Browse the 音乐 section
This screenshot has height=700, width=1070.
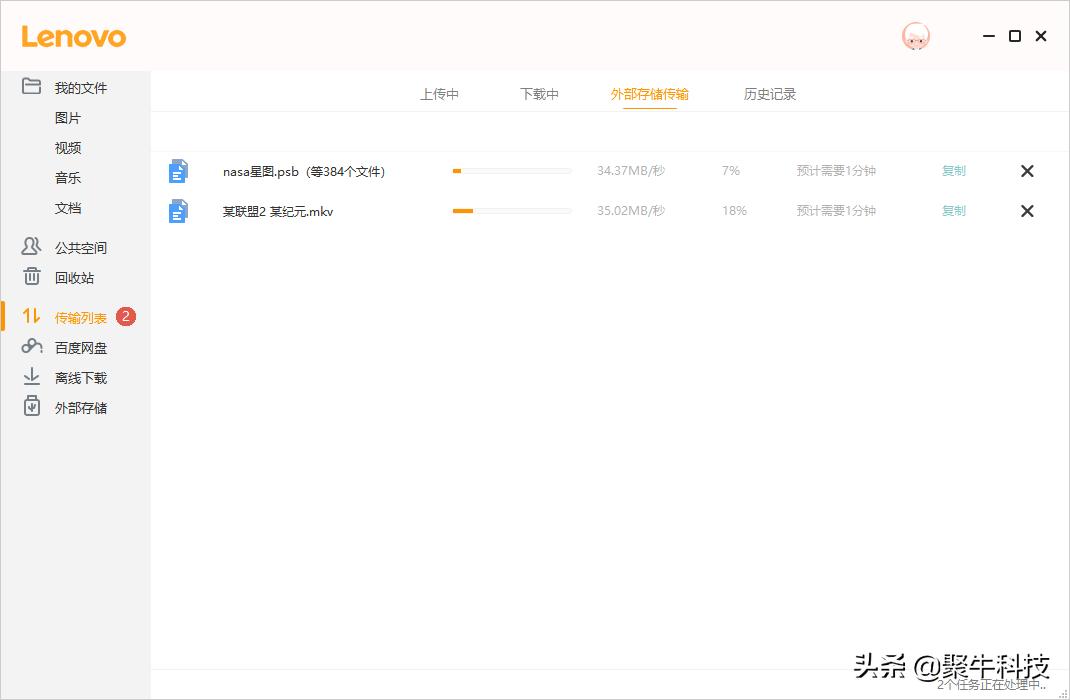(67, 177)
